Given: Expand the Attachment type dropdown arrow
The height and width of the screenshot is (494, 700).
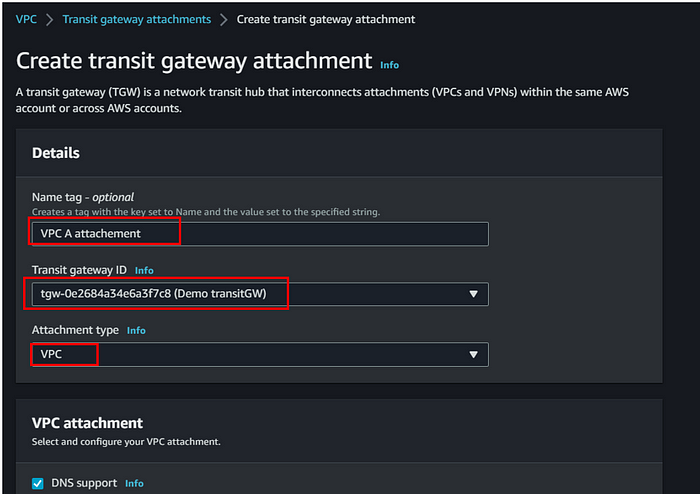Looking at the screenshot, I should [473, 355].
